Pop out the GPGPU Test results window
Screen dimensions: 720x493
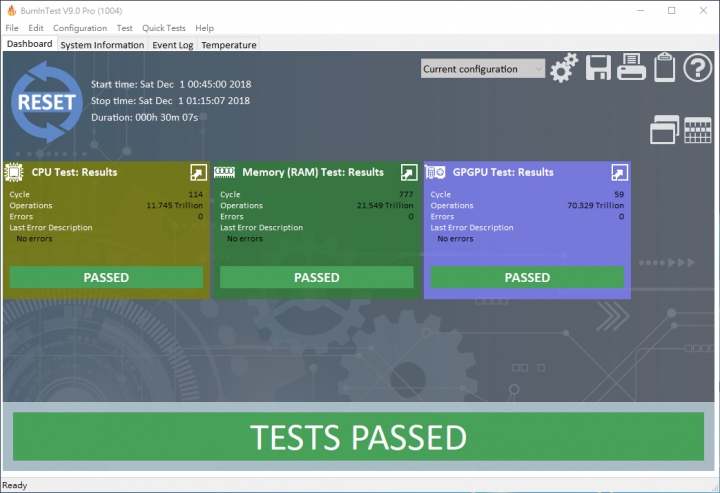(619, 173)
